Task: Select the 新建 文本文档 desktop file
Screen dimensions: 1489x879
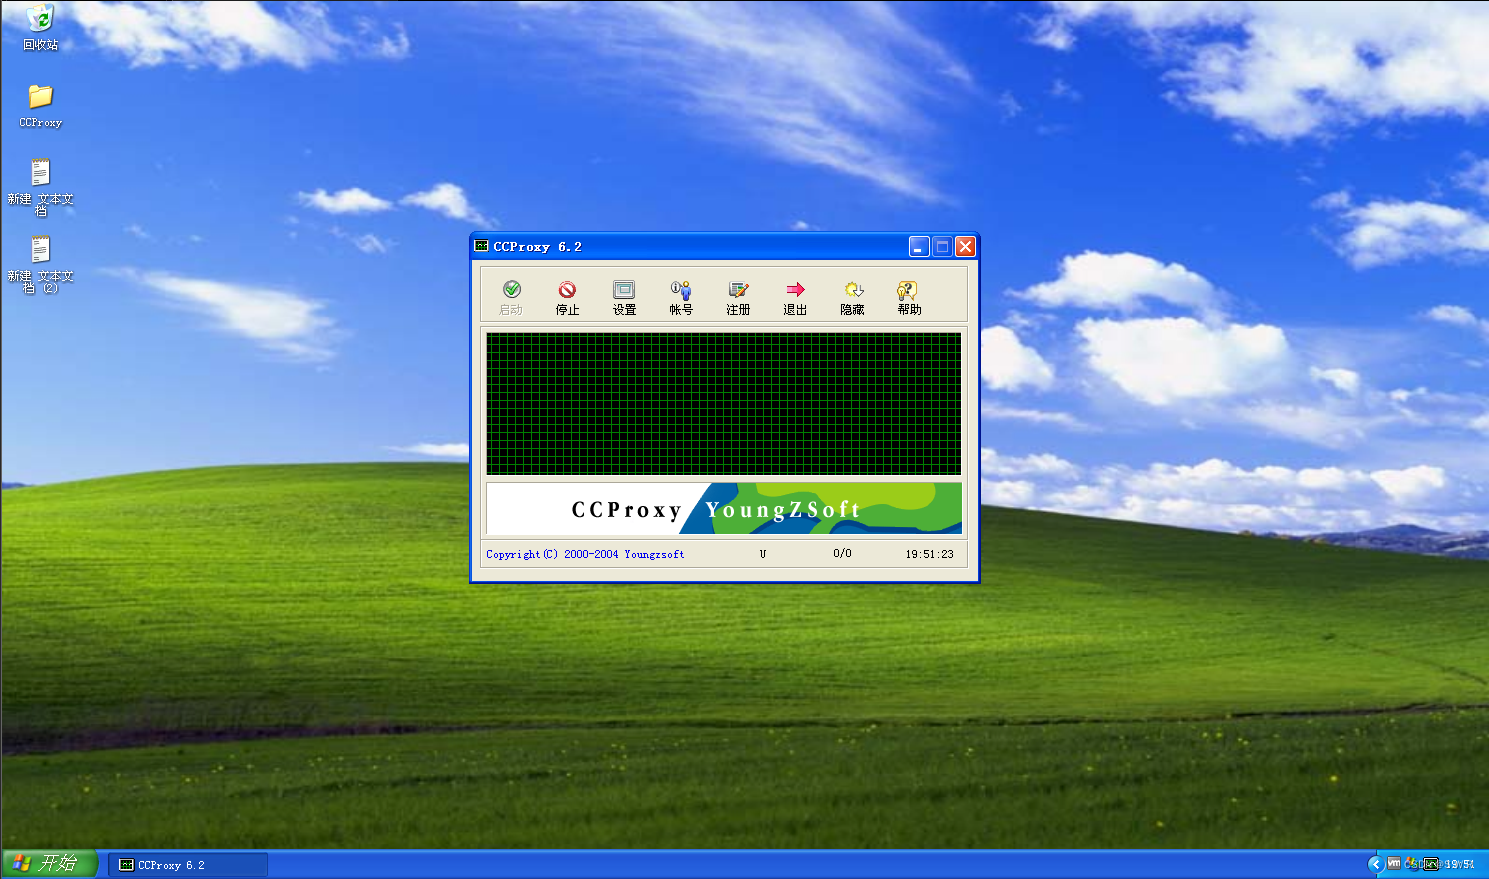Action: 40,187
